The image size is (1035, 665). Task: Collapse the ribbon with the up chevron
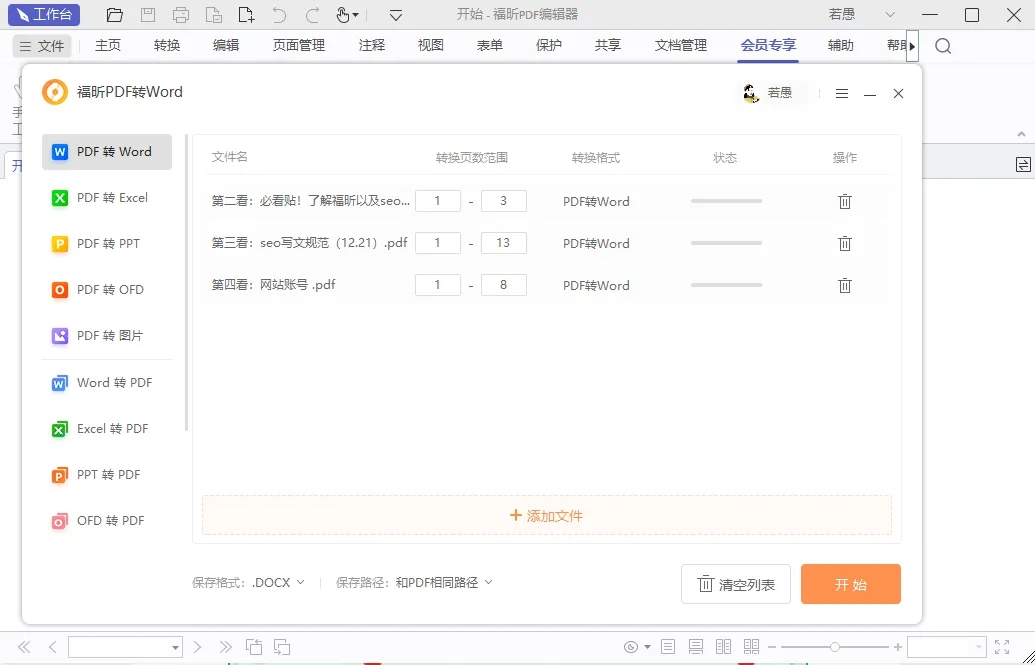(x=1022, y=134)
